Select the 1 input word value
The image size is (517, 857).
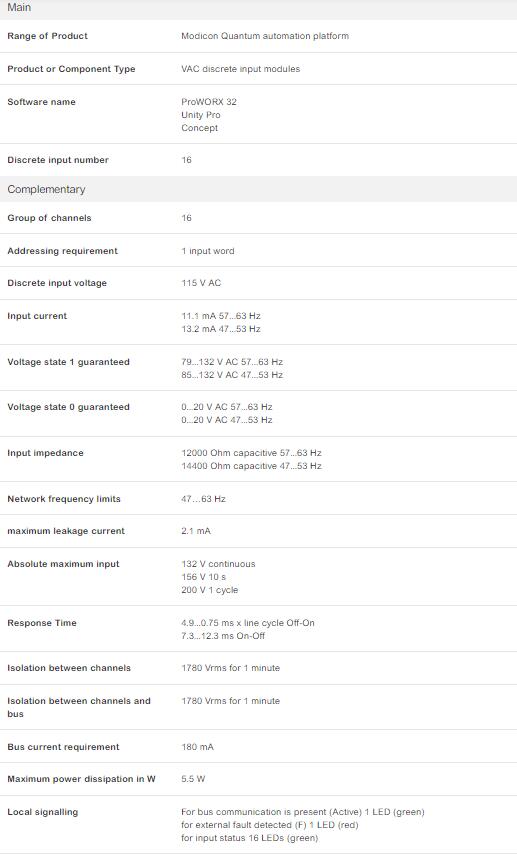208,251
